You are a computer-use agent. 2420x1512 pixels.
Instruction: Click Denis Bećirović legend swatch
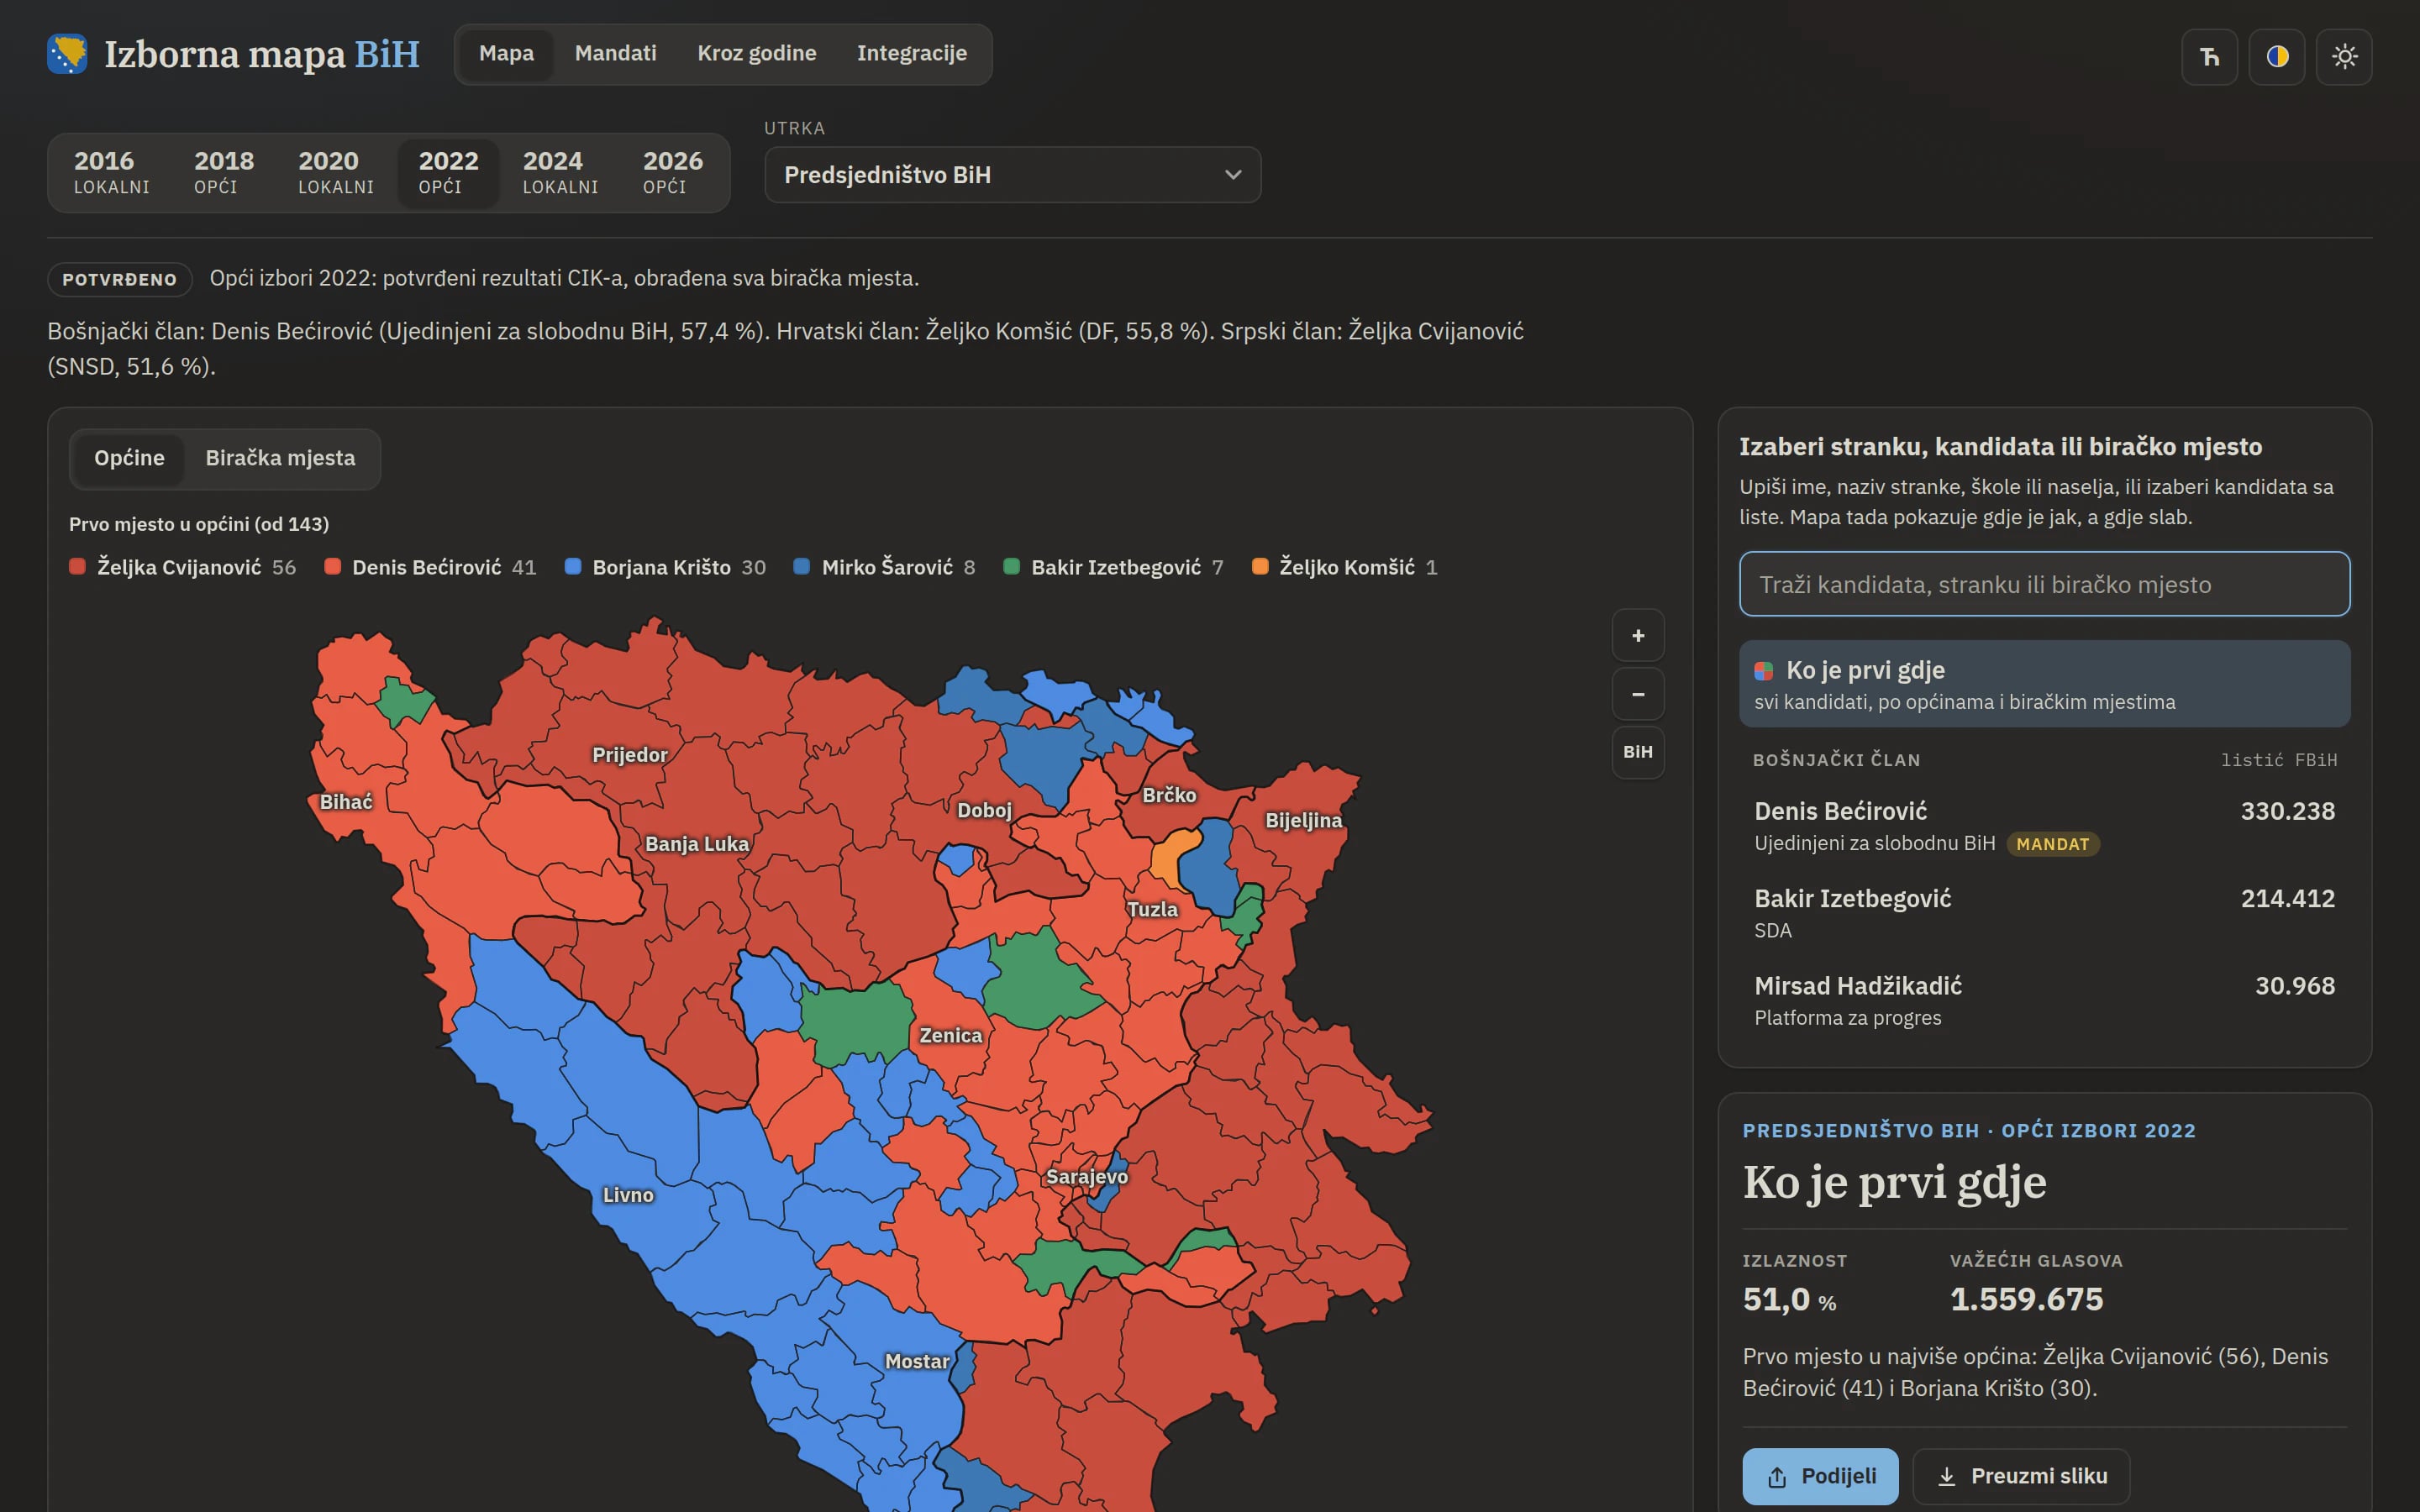[333, 567]
